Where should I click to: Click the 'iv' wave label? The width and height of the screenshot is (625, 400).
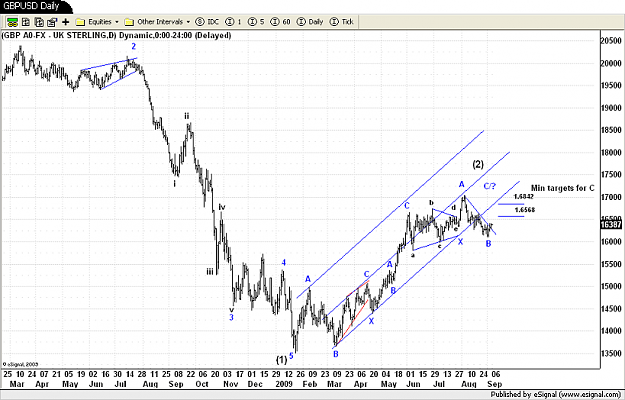pos(222,207)
